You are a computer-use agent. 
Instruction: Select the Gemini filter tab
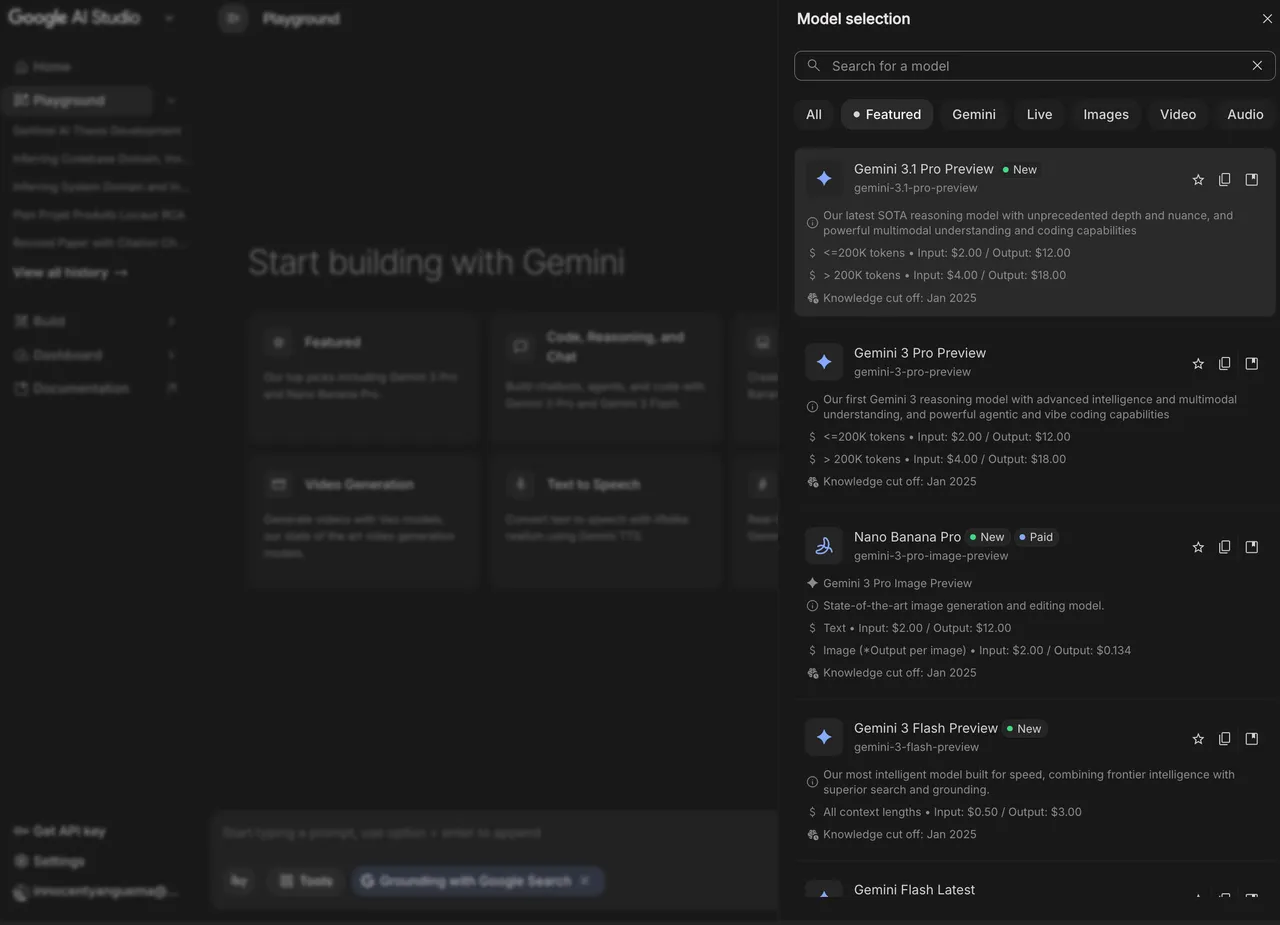[973, 114]
